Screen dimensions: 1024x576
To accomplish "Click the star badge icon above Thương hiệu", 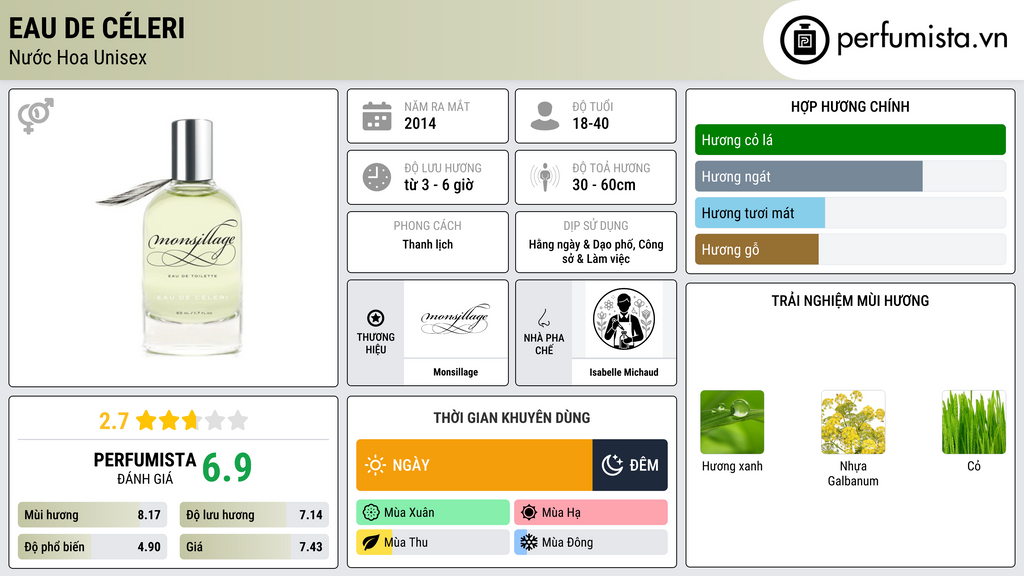I will pos(376,318).
